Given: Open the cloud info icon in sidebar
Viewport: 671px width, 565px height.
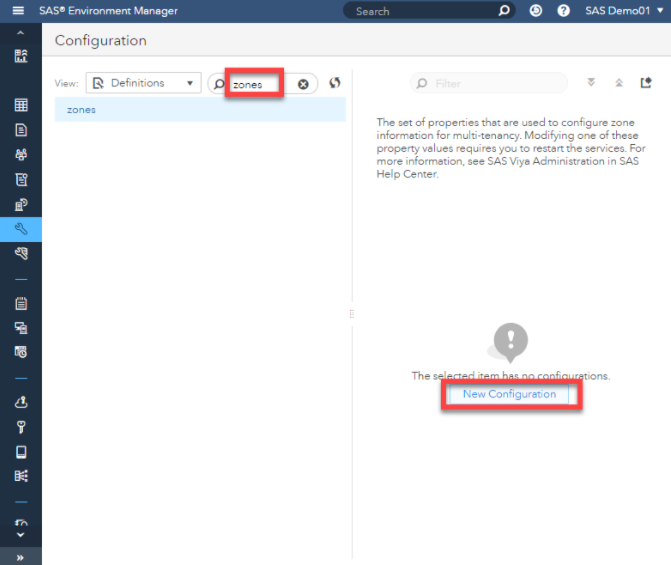Looking at the screenshot, I should (21, 402).
